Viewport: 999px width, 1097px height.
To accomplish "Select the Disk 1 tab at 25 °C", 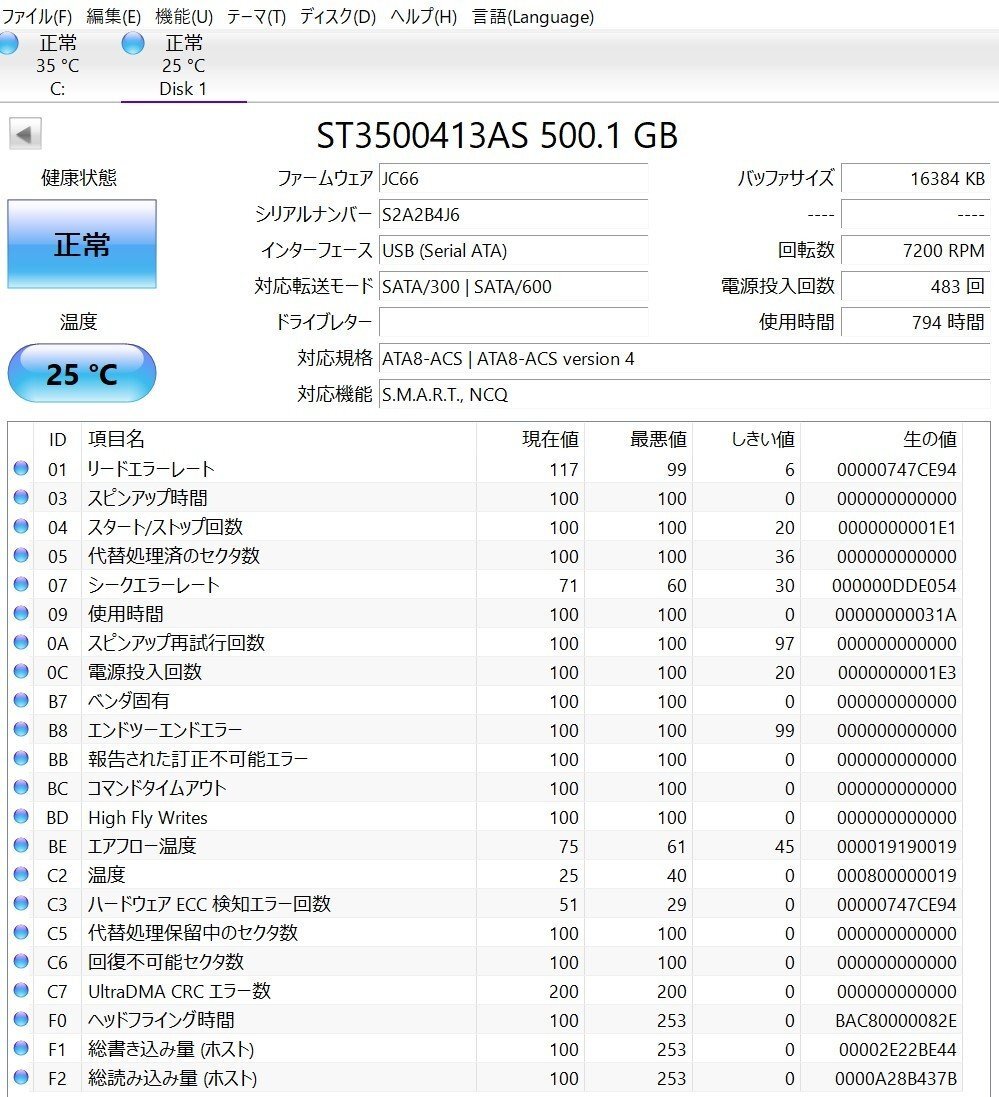I will (183, 65).
